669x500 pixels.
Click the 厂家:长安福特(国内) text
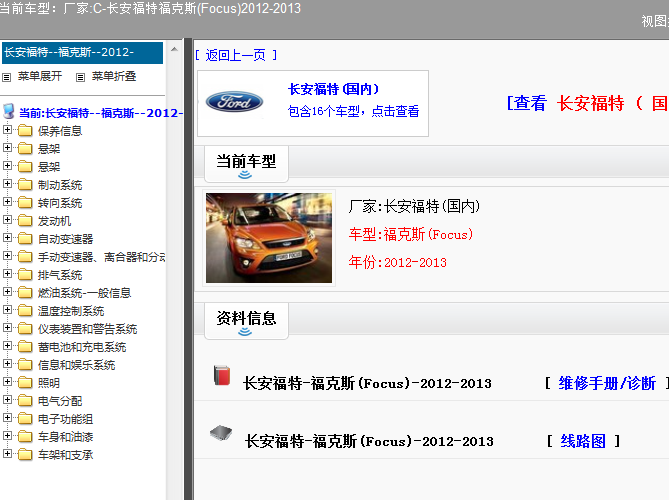tap(414, 206)
